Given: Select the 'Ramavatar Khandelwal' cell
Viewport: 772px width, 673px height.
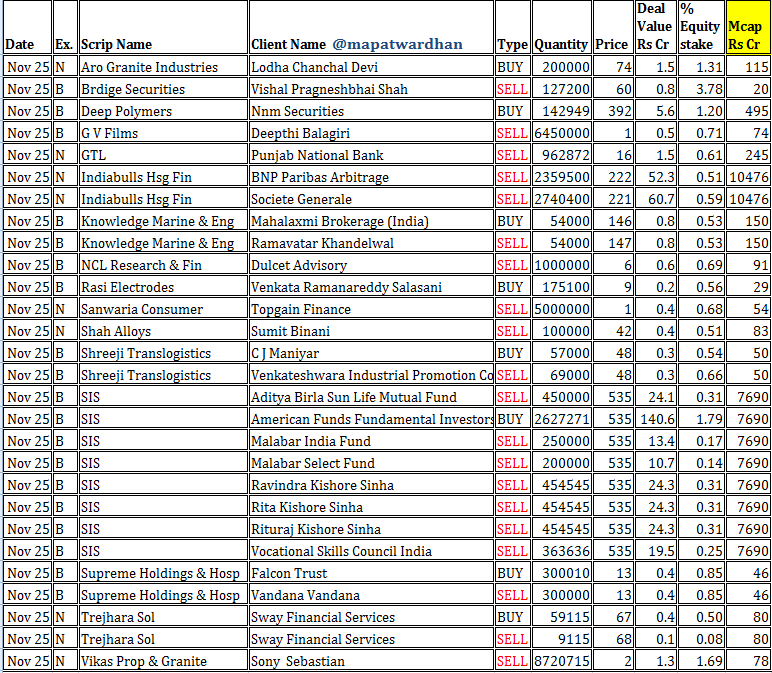Looking at the screenshot, I should tap(371, 242).
